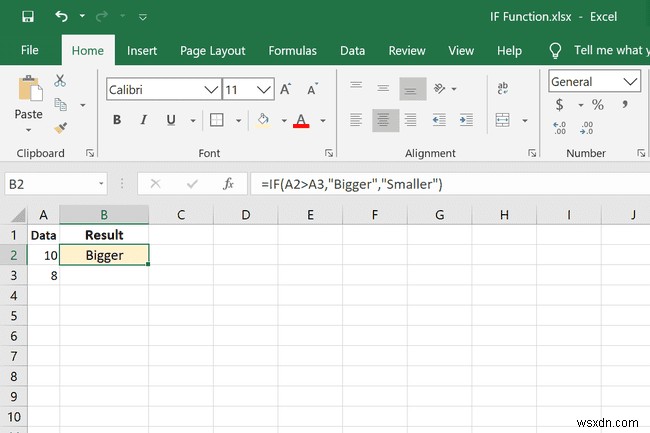Apply the red Font Color

(301, 121)
